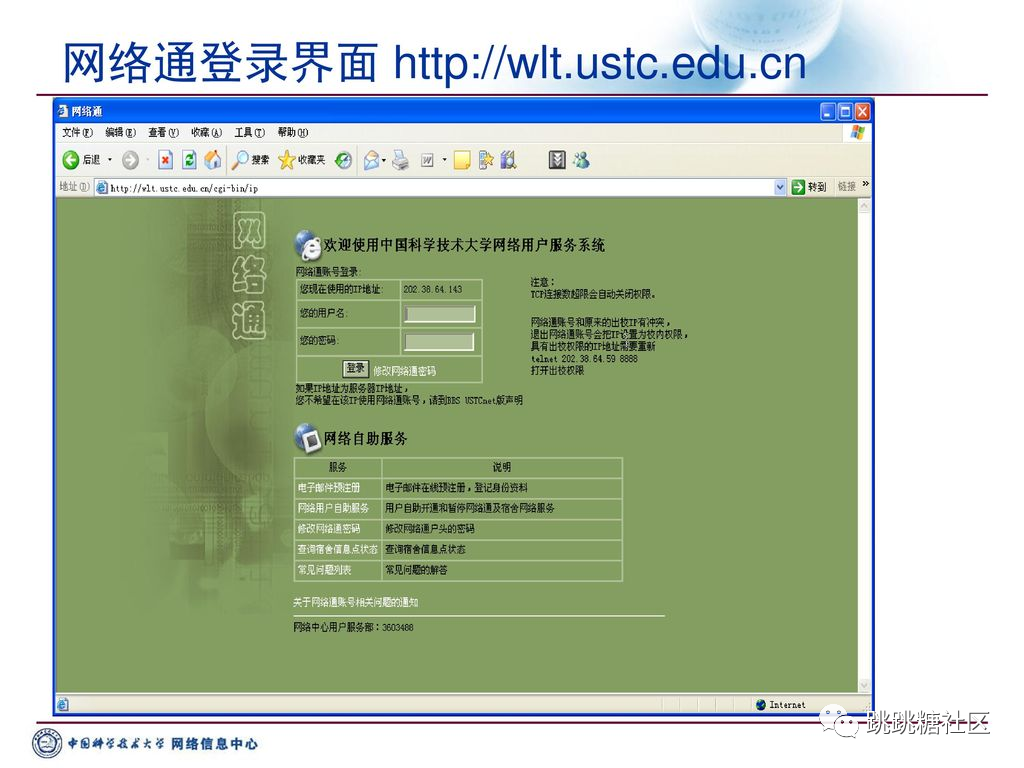Open the 修改网络通密码 link beside login
1024x768 pixels.
pyautogui.click(x=404, y=371)
